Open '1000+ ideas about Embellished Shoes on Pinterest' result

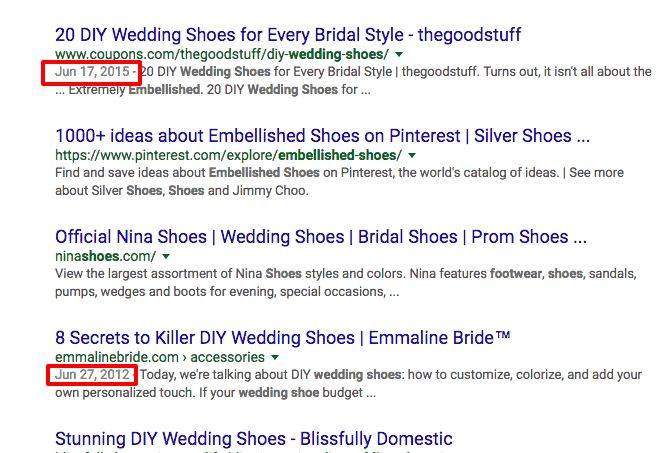323,136
